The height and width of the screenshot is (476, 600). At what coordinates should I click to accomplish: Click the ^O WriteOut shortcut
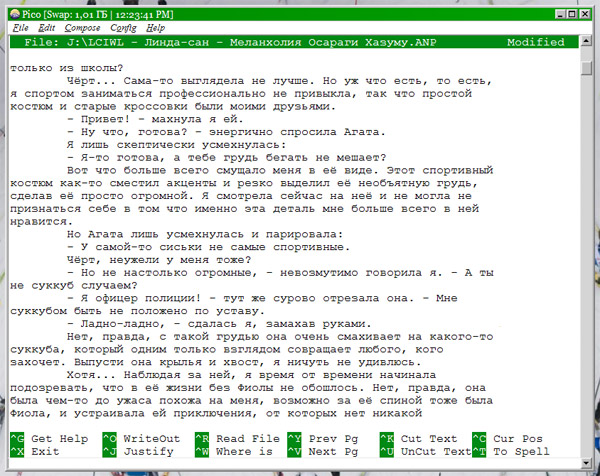(141, 439)
